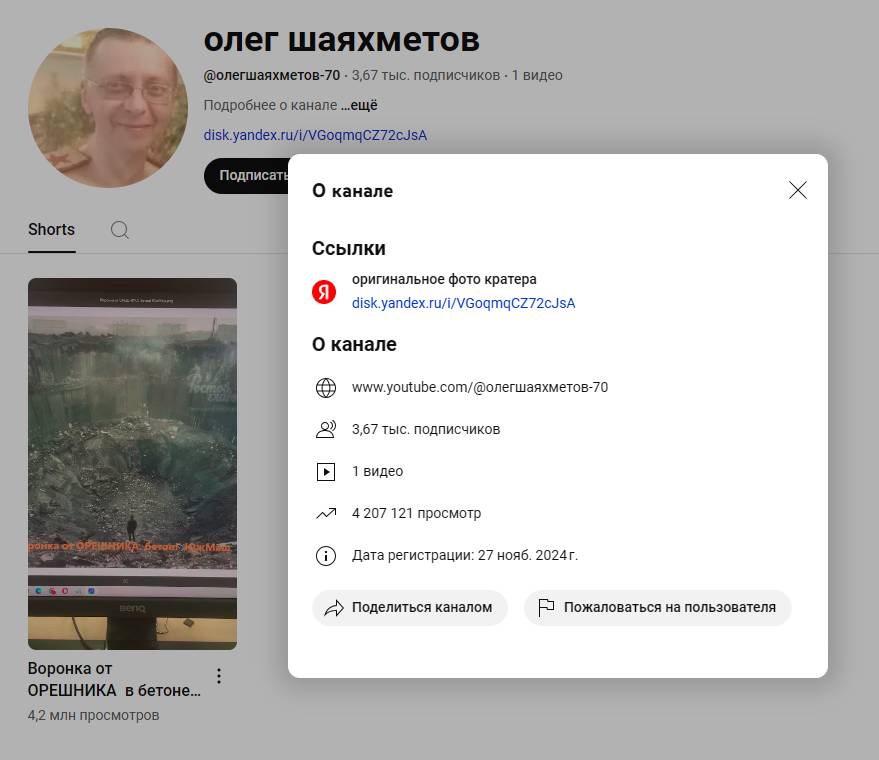879x760 pixels.
Task: Click the trending arrow icon beside the view count
Action: (x=326, y=513)
